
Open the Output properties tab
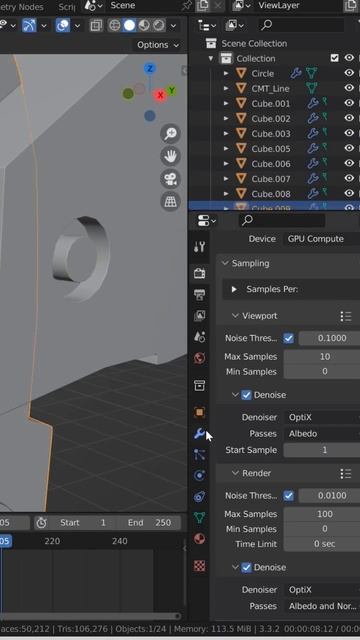[200, 294]
